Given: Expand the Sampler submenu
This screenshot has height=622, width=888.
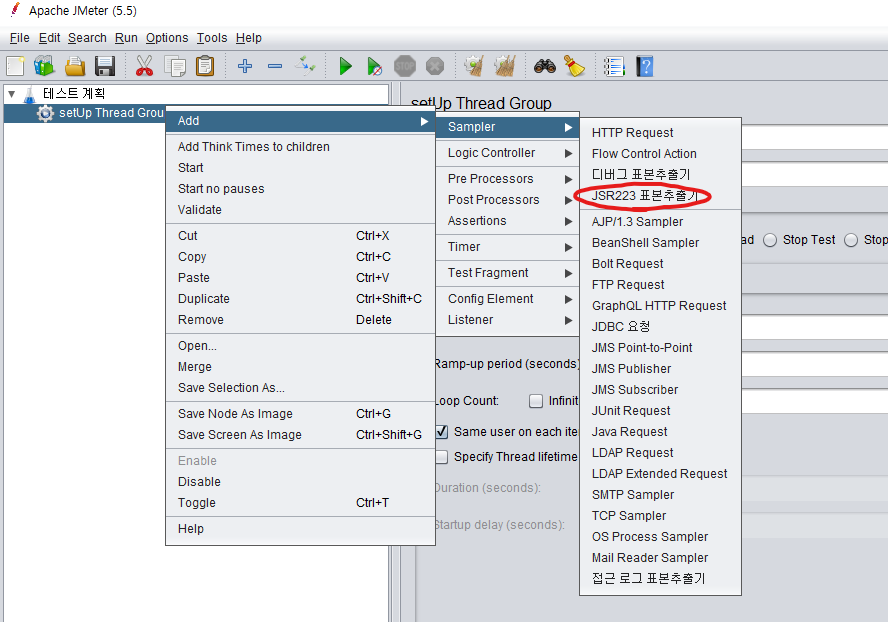Looking at the screenshot, I should point(507,127).
